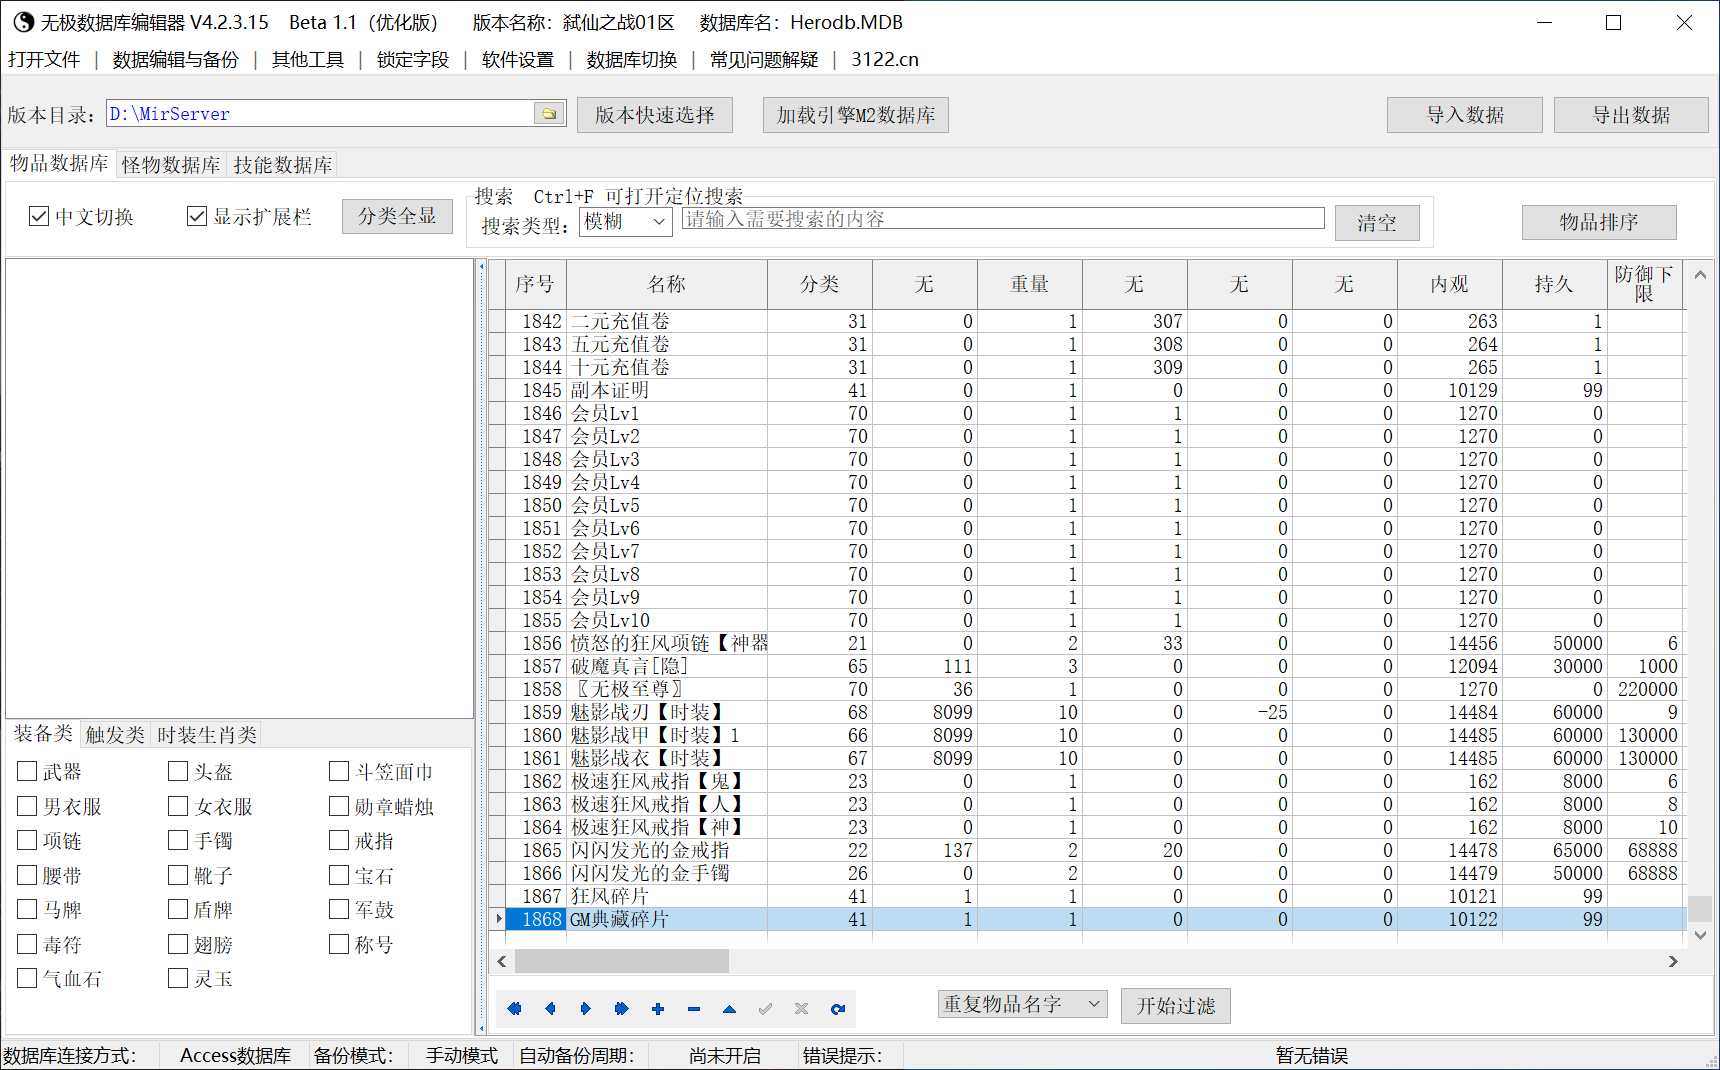Open 数据编辑与备份 menu

tap(176, 59)
